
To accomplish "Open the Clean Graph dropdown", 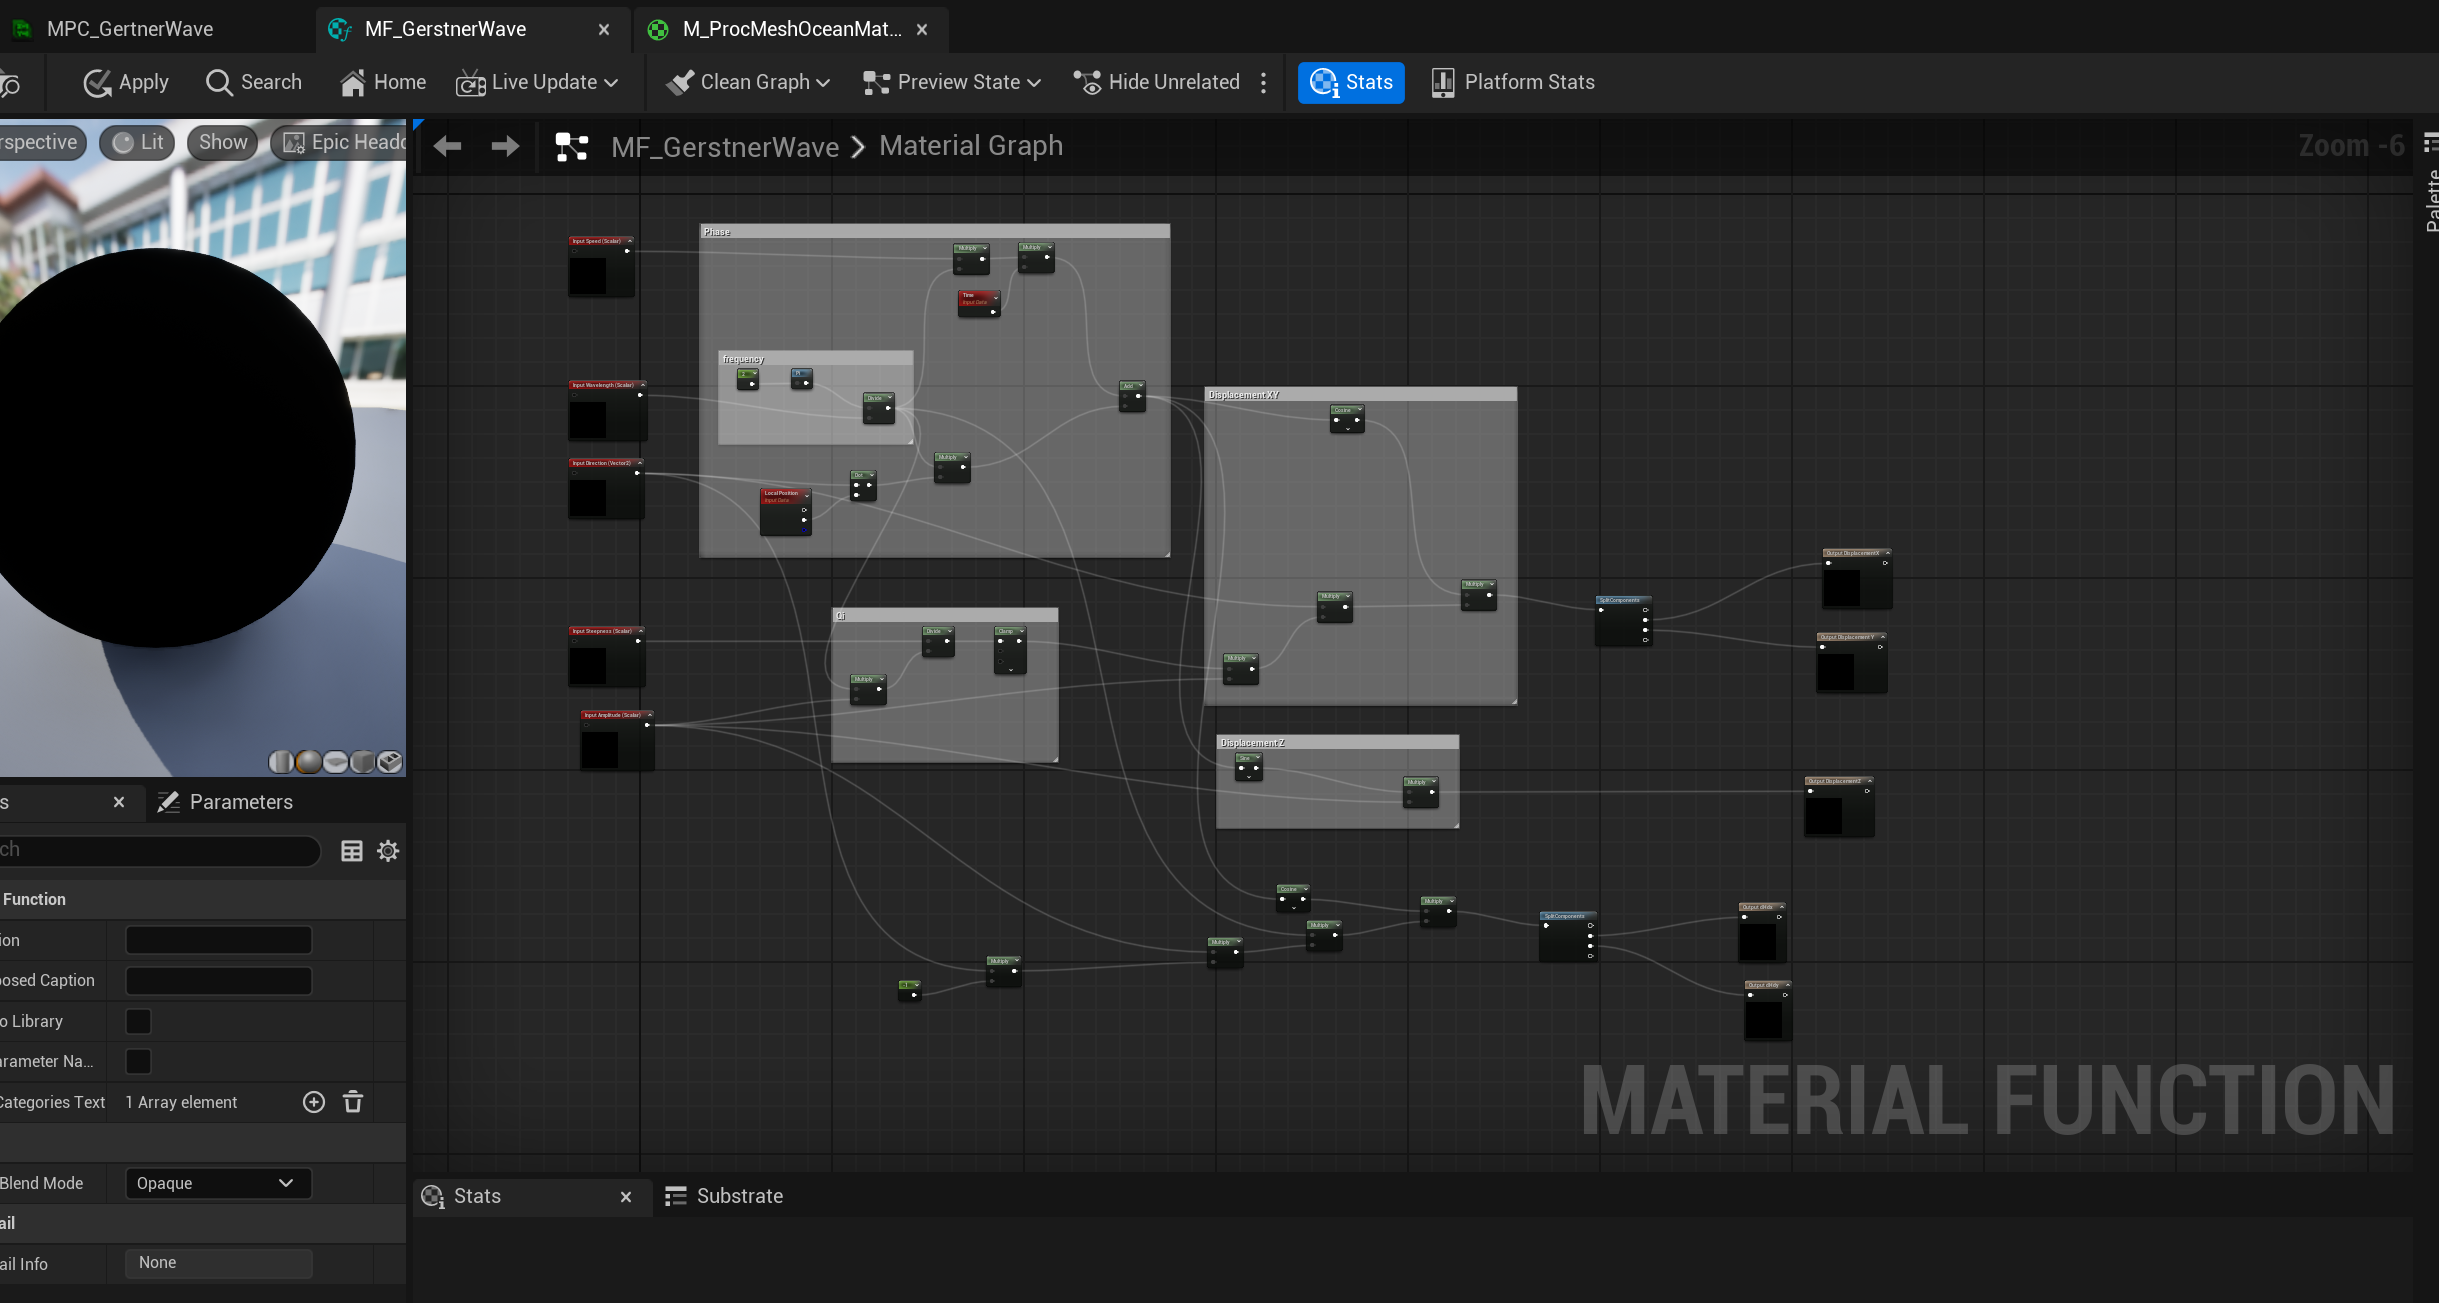I will (x=749, y=82).
